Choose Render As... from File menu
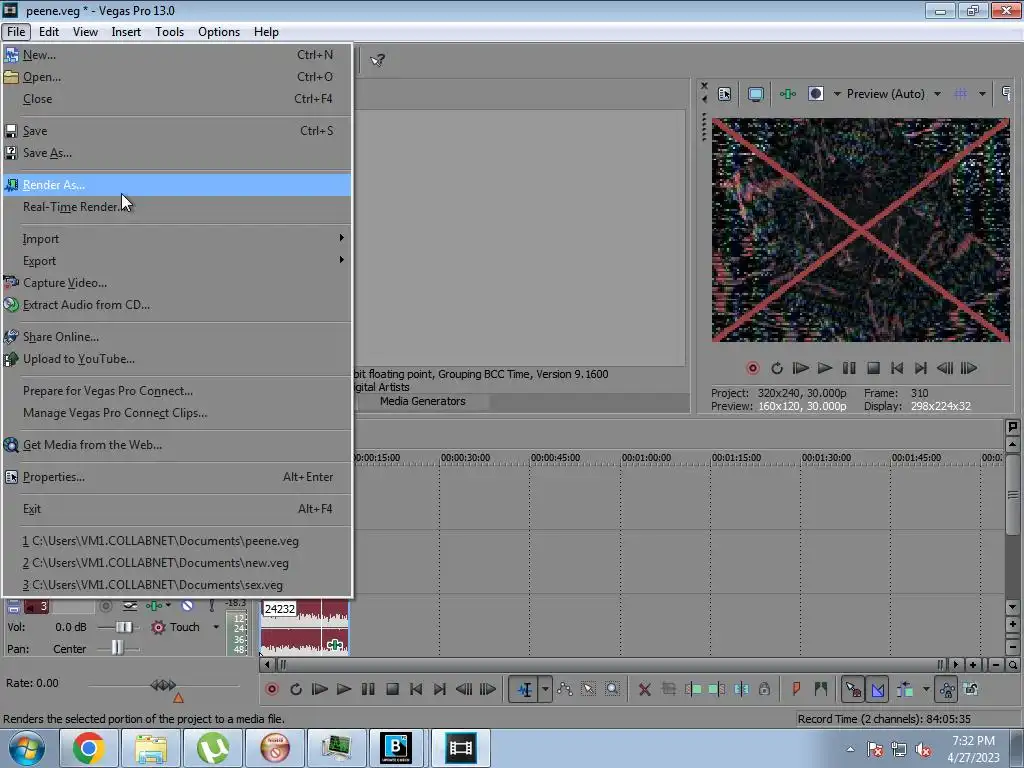 pos(177,185)
